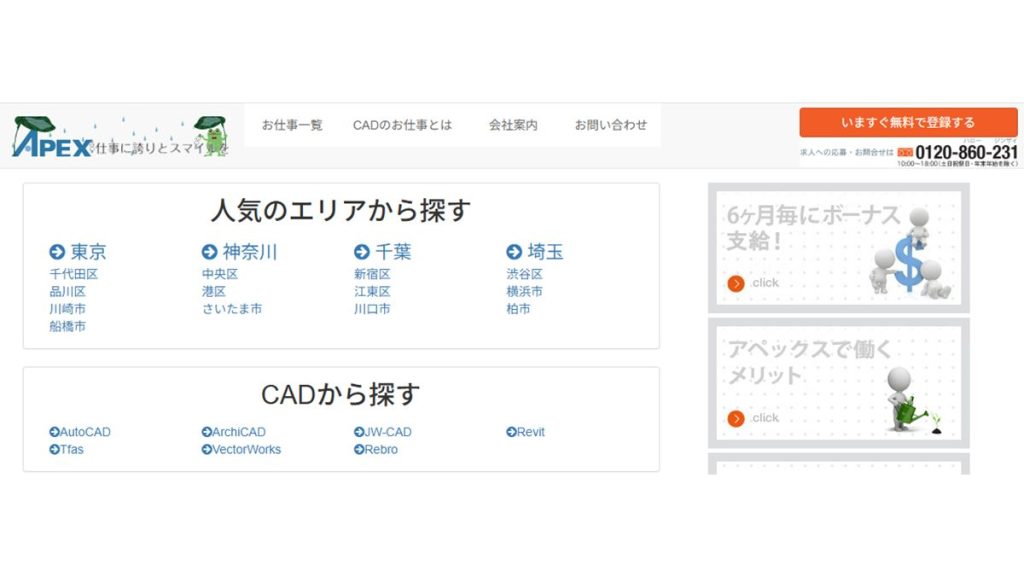Open 千代田区 link
This screenshot has width=1024, height=577.
(74, 274)
